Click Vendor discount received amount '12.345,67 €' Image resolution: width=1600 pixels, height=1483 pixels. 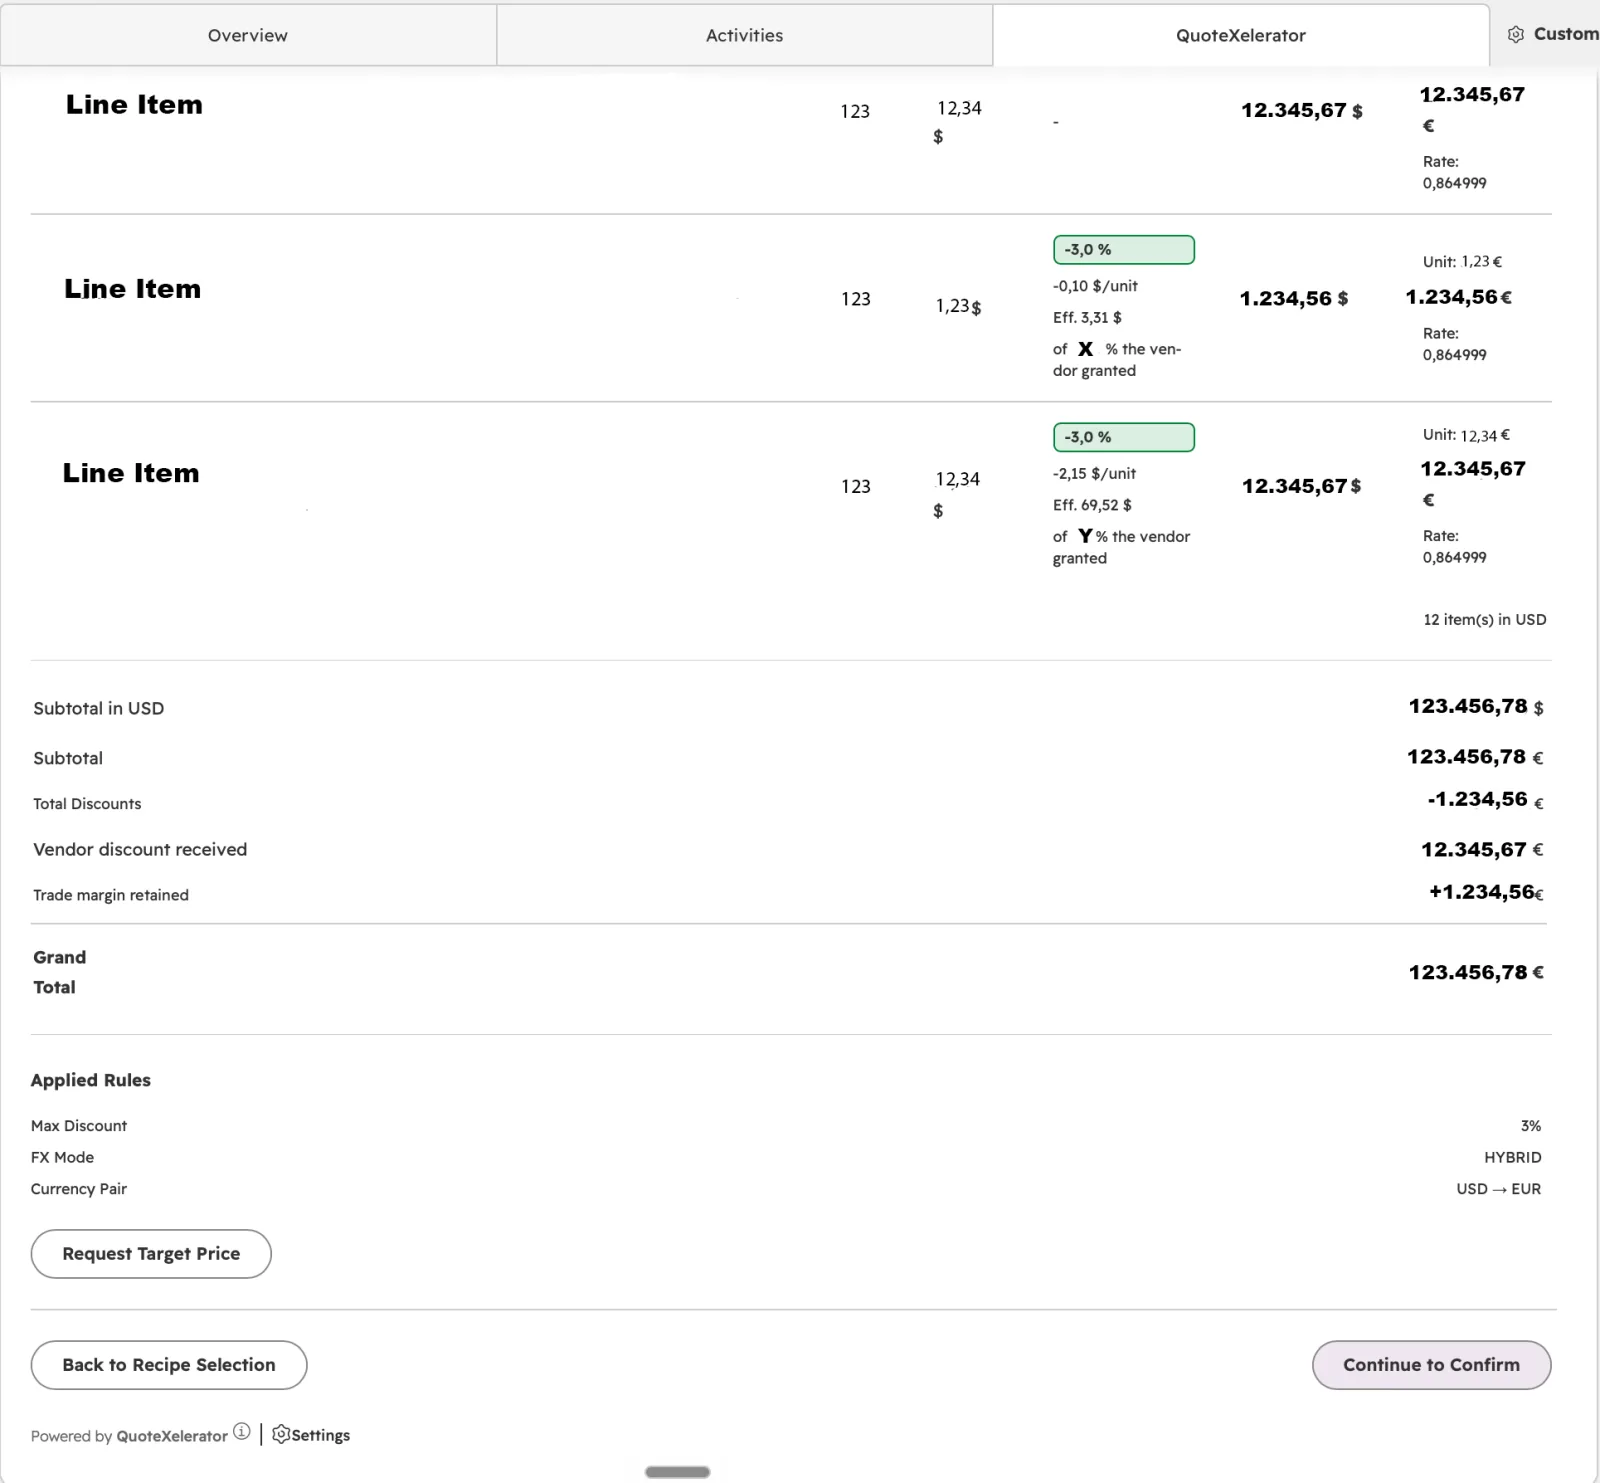(x=1482, y=850)
